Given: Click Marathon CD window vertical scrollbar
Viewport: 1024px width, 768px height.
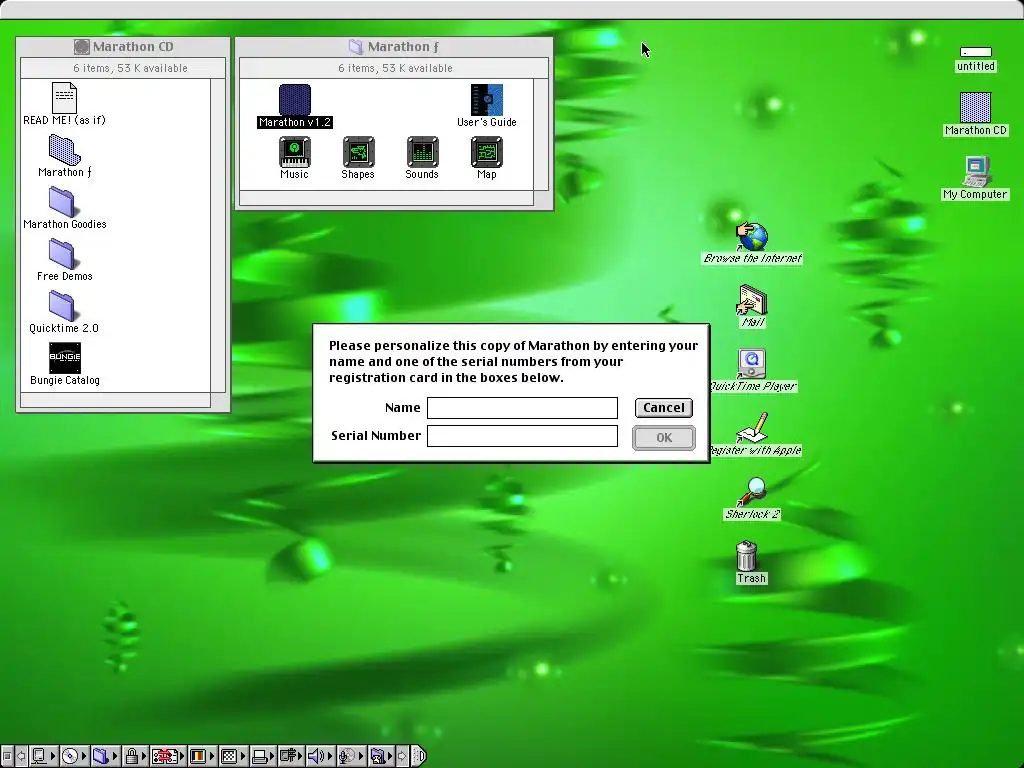Looking at the screenshot, I should point(218,235).
